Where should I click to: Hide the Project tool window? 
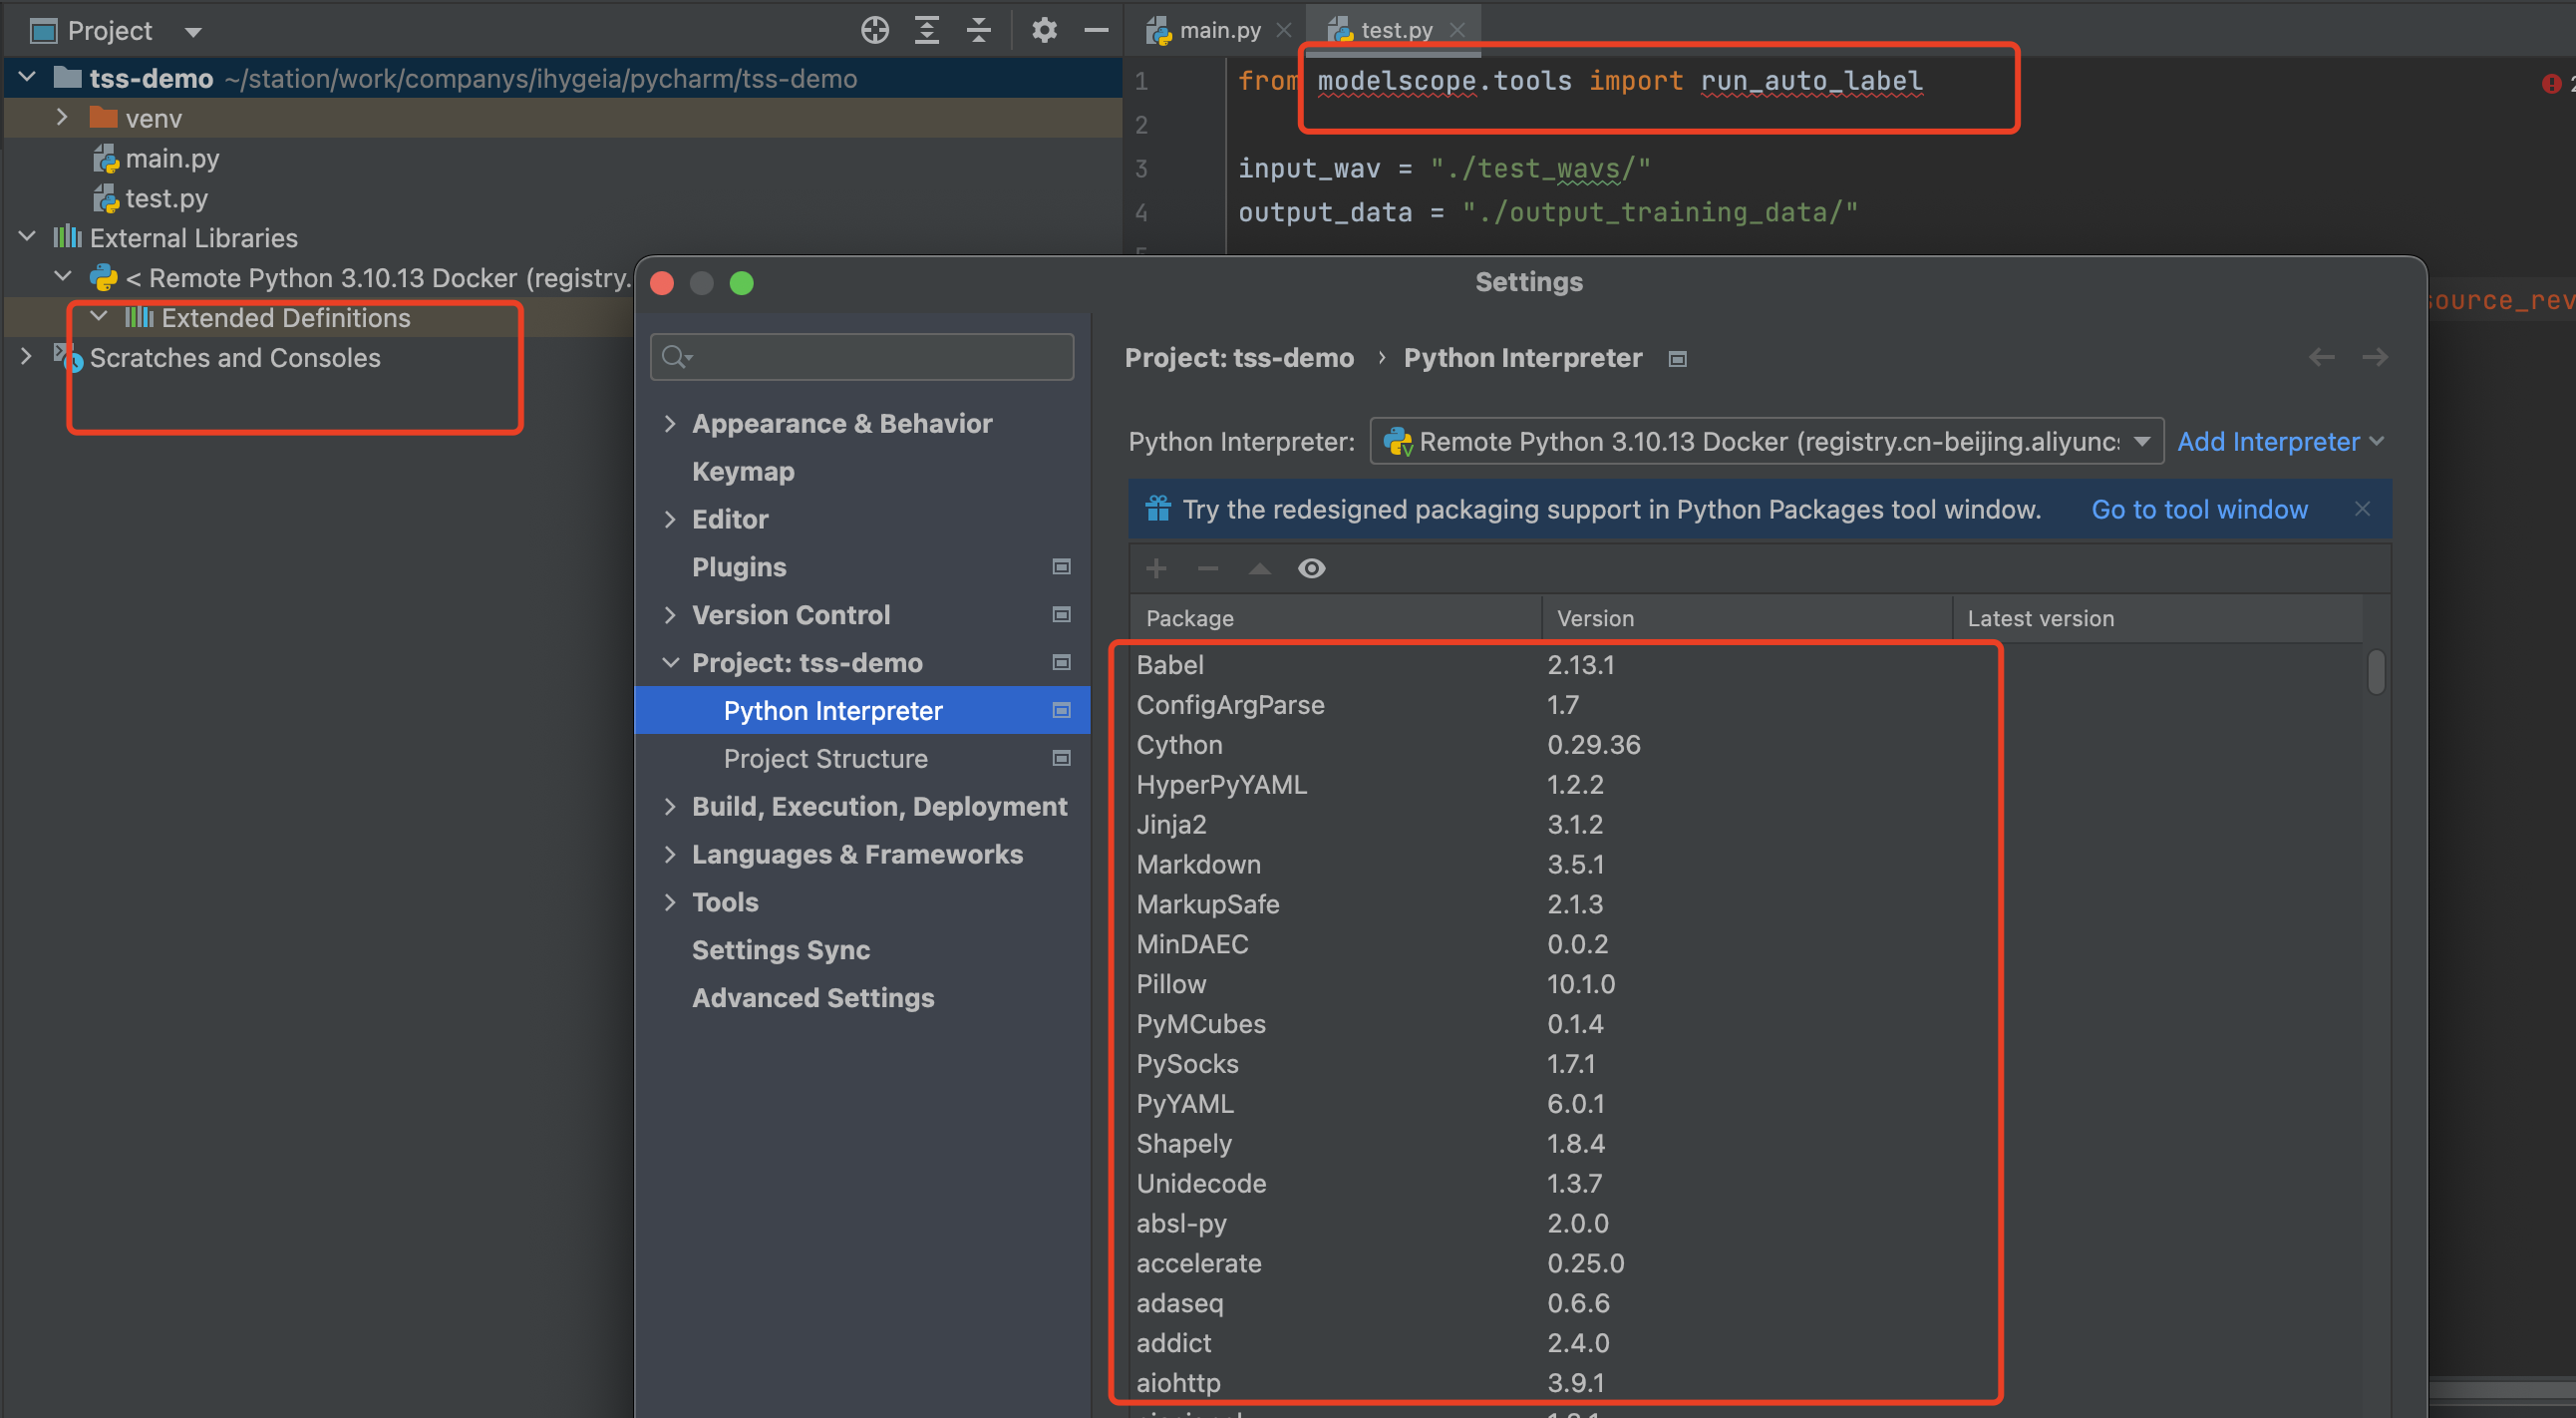1096,31
